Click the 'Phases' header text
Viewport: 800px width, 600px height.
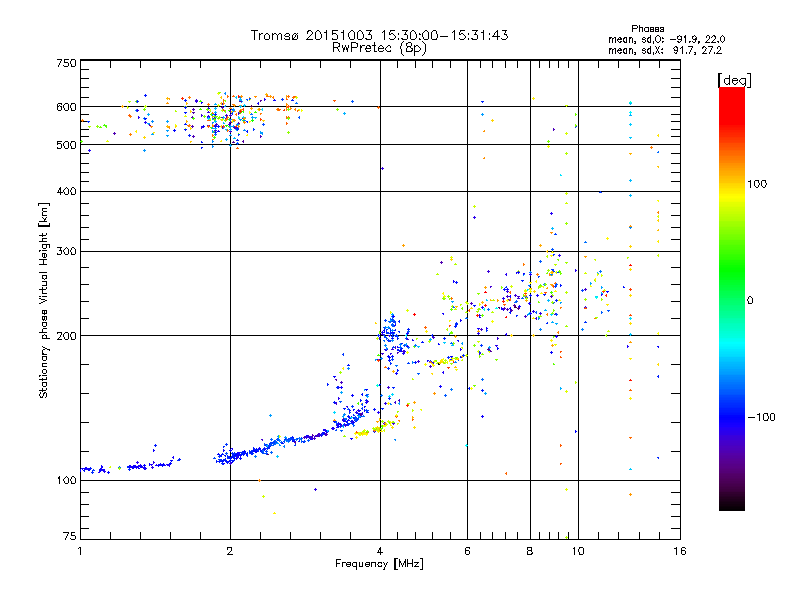coord(647,29)
